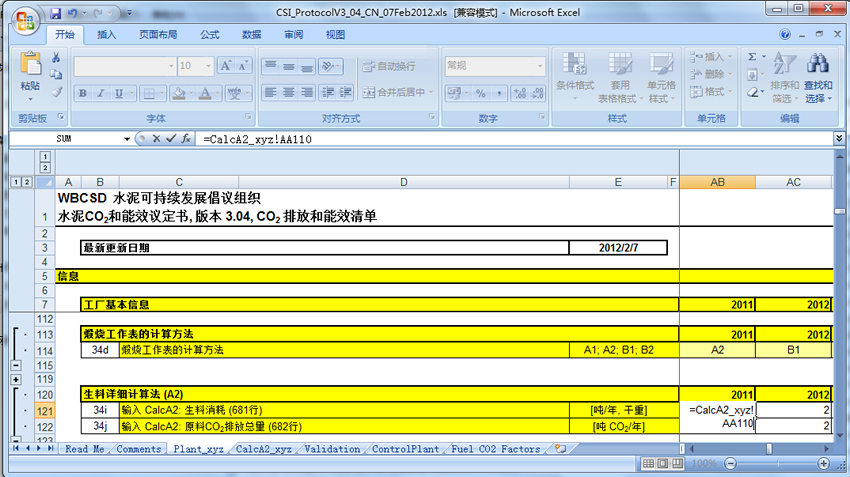
Task: Click the AutoSum sigma icon
Action: (752, 57)
